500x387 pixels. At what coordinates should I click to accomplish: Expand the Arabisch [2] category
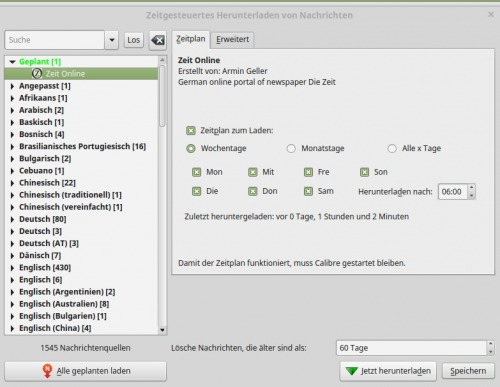coord(12,110)
